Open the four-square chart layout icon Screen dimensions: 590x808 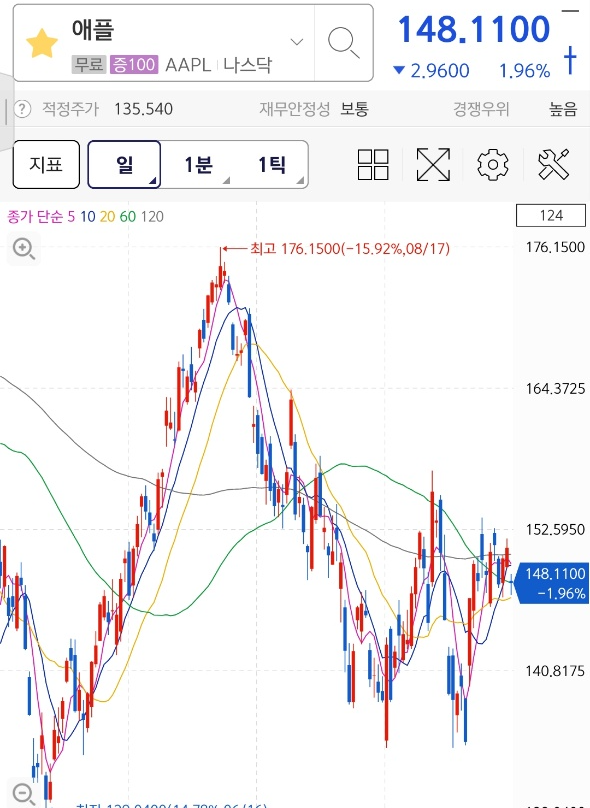tap(373, 165)
